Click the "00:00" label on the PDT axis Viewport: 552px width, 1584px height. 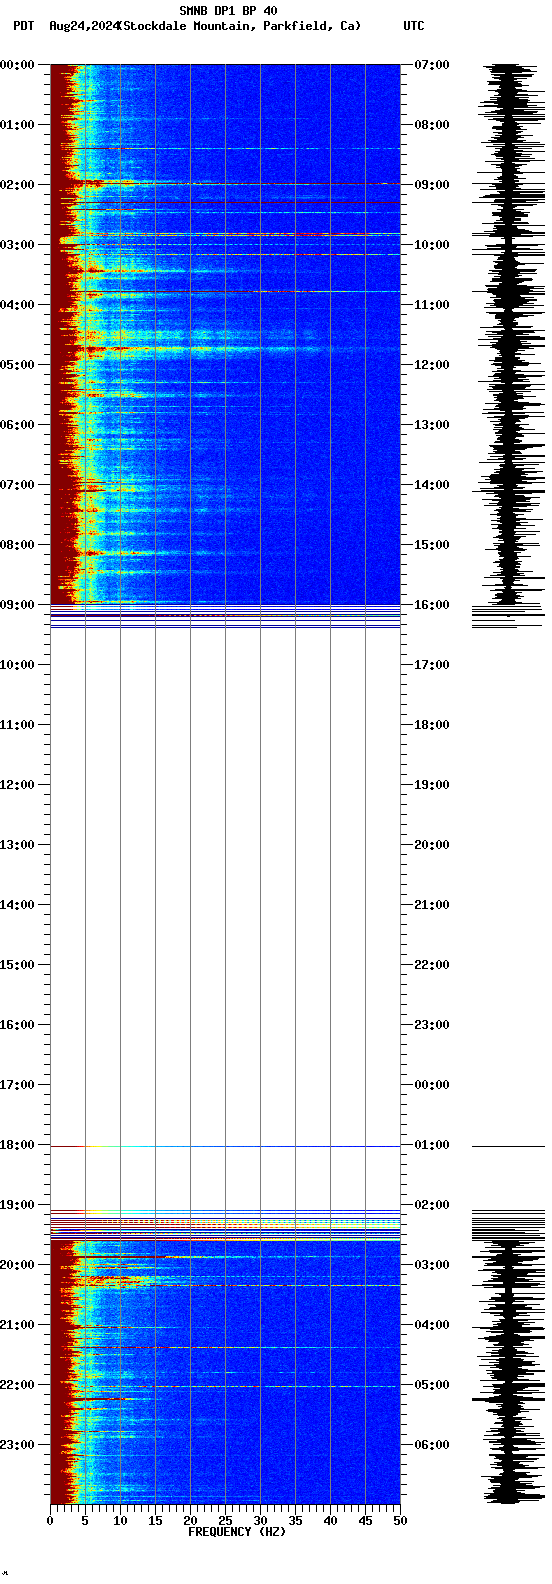[17, 65]
